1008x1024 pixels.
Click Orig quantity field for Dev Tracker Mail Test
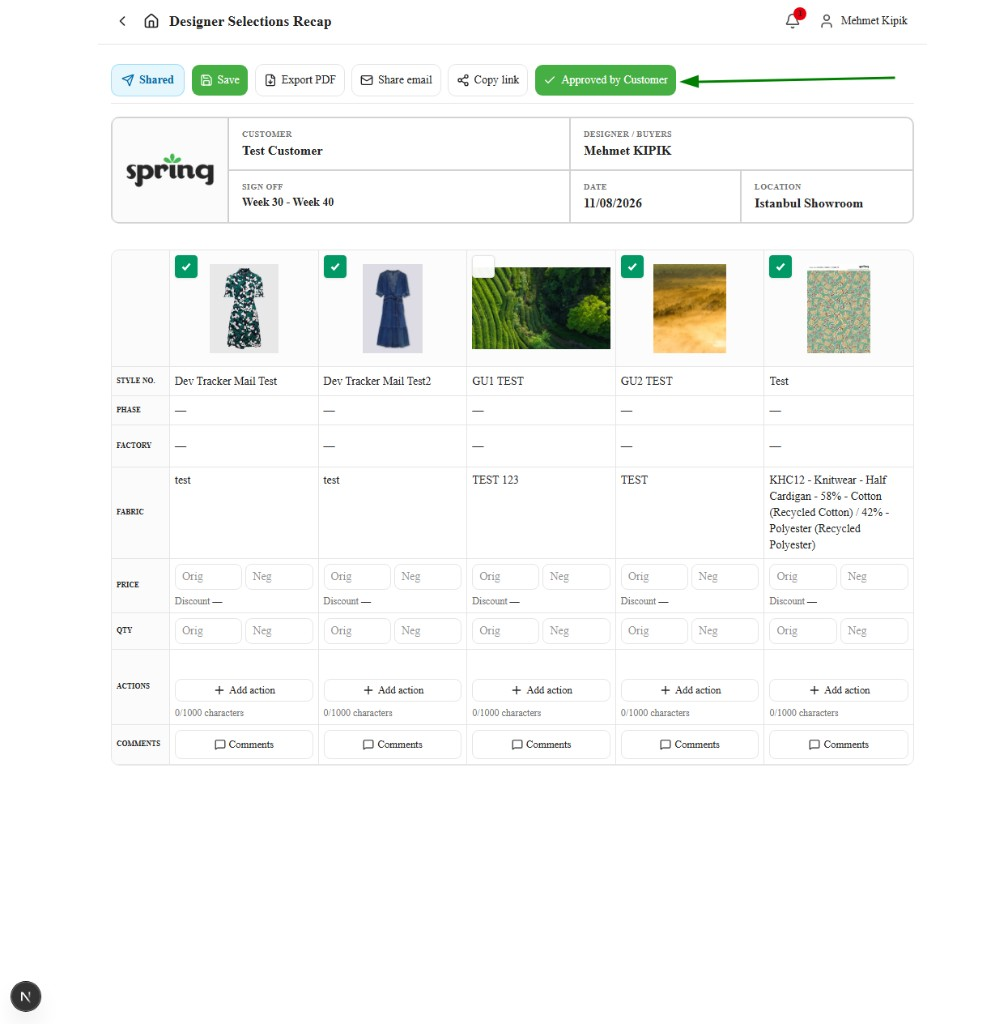pyautogui.click(x=208, y=631)
